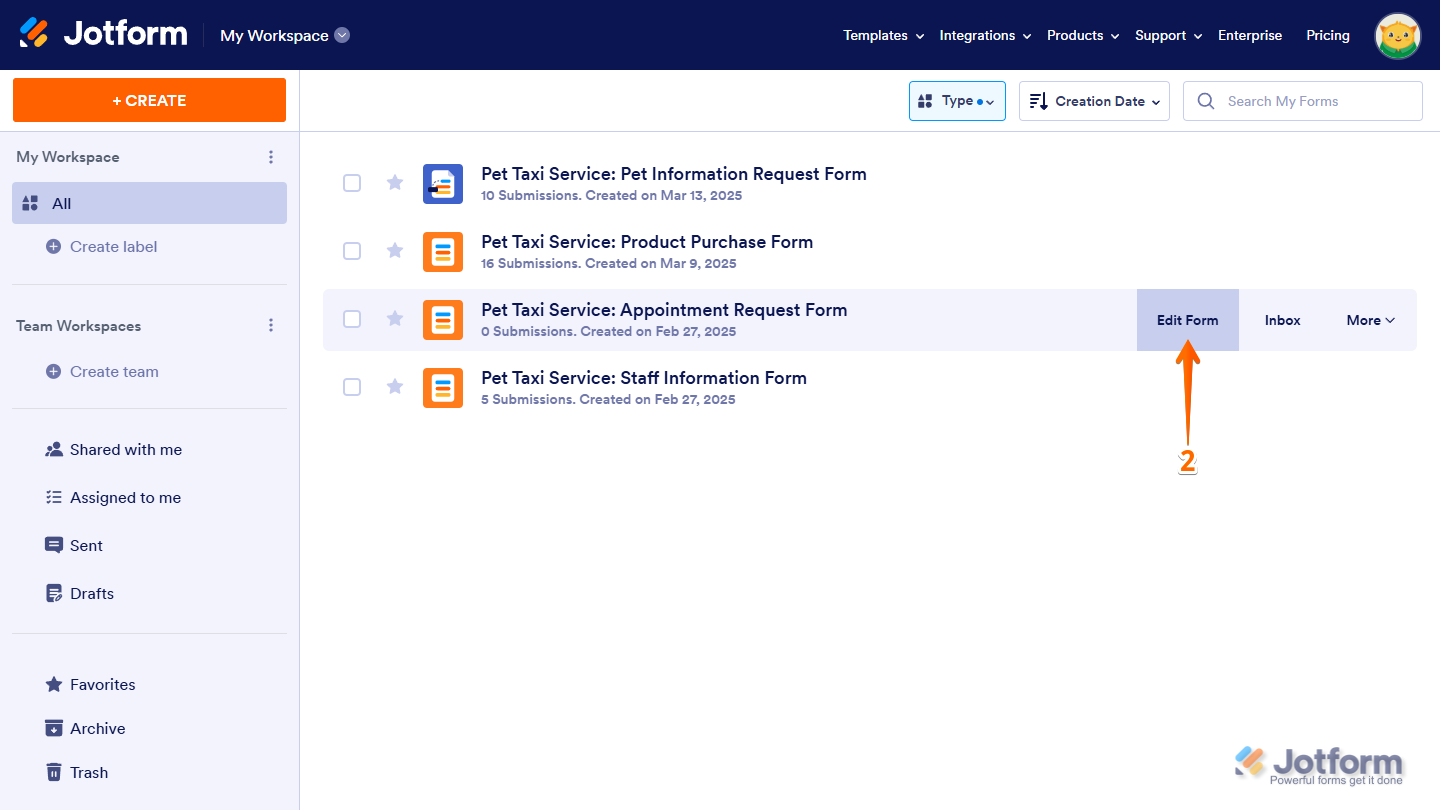Expand the More options for Appointment form

point(1370,320)
